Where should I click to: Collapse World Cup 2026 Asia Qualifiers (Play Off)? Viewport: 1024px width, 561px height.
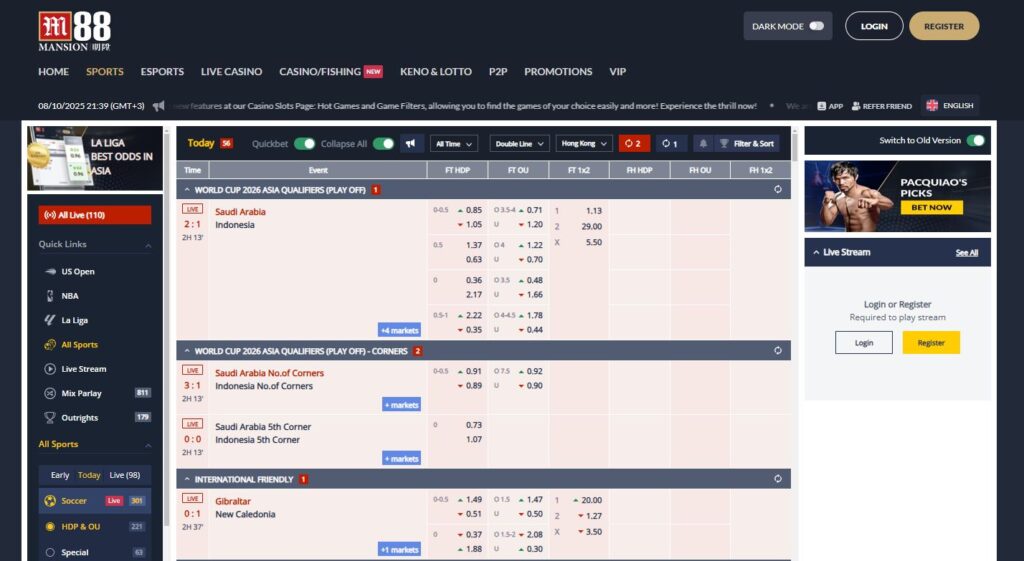tap(187, 189)
